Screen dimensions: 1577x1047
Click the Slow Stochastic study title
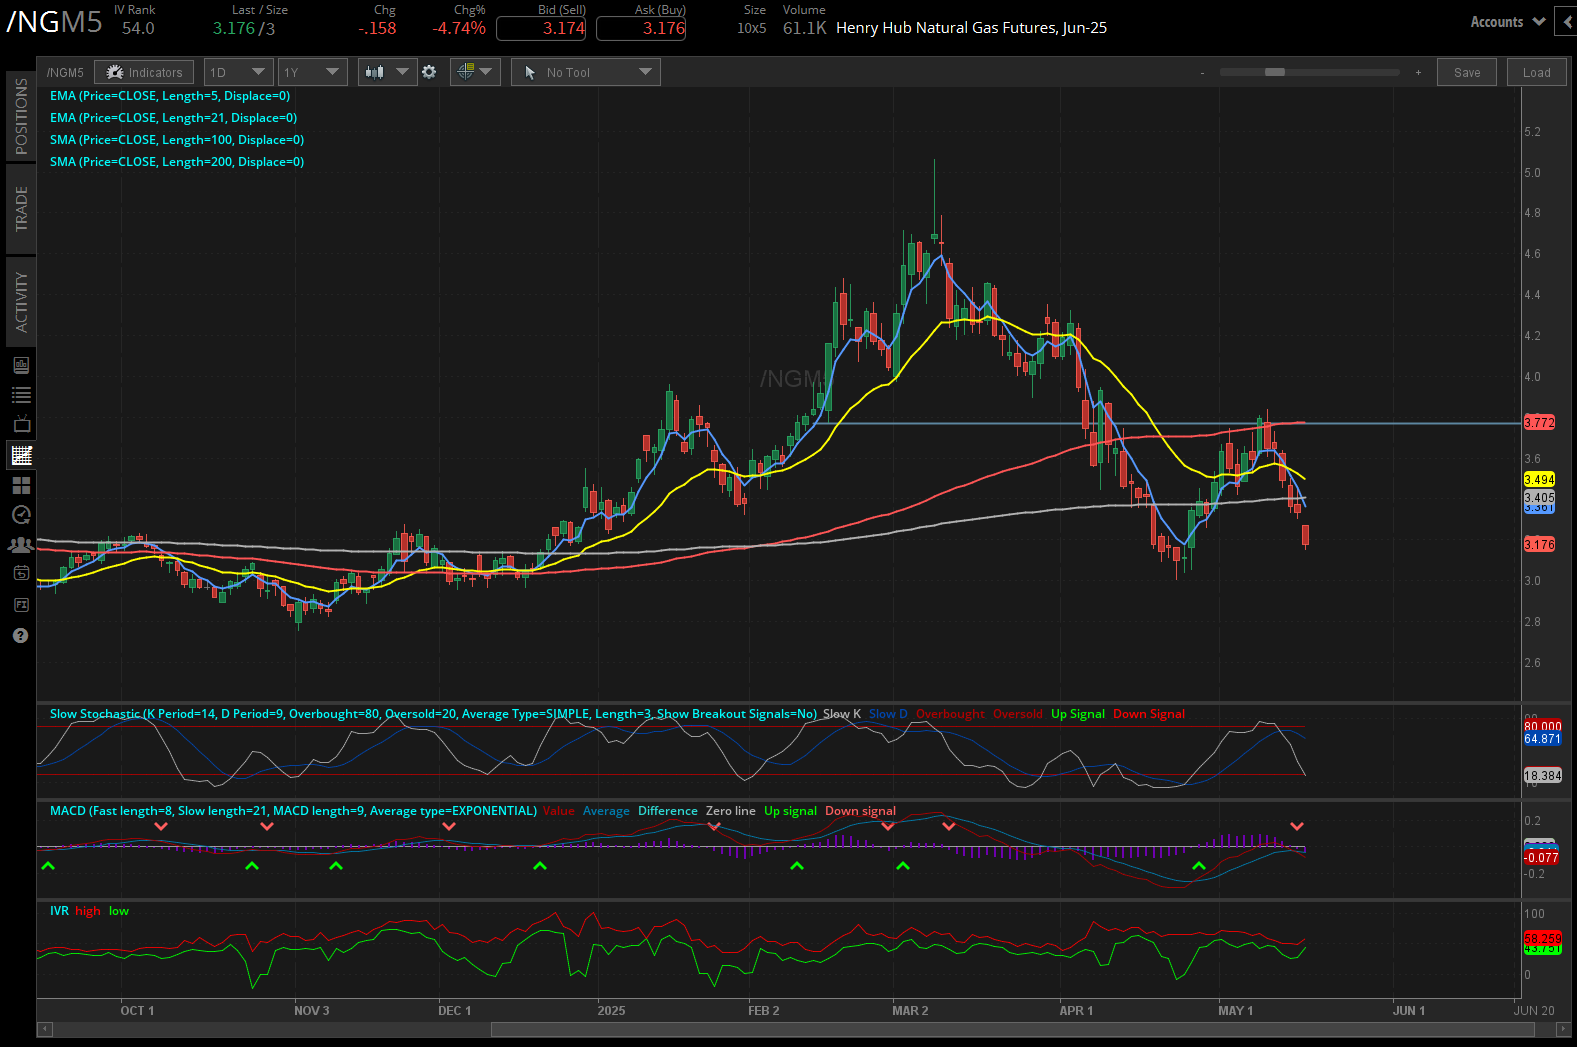tap(433, 714)
